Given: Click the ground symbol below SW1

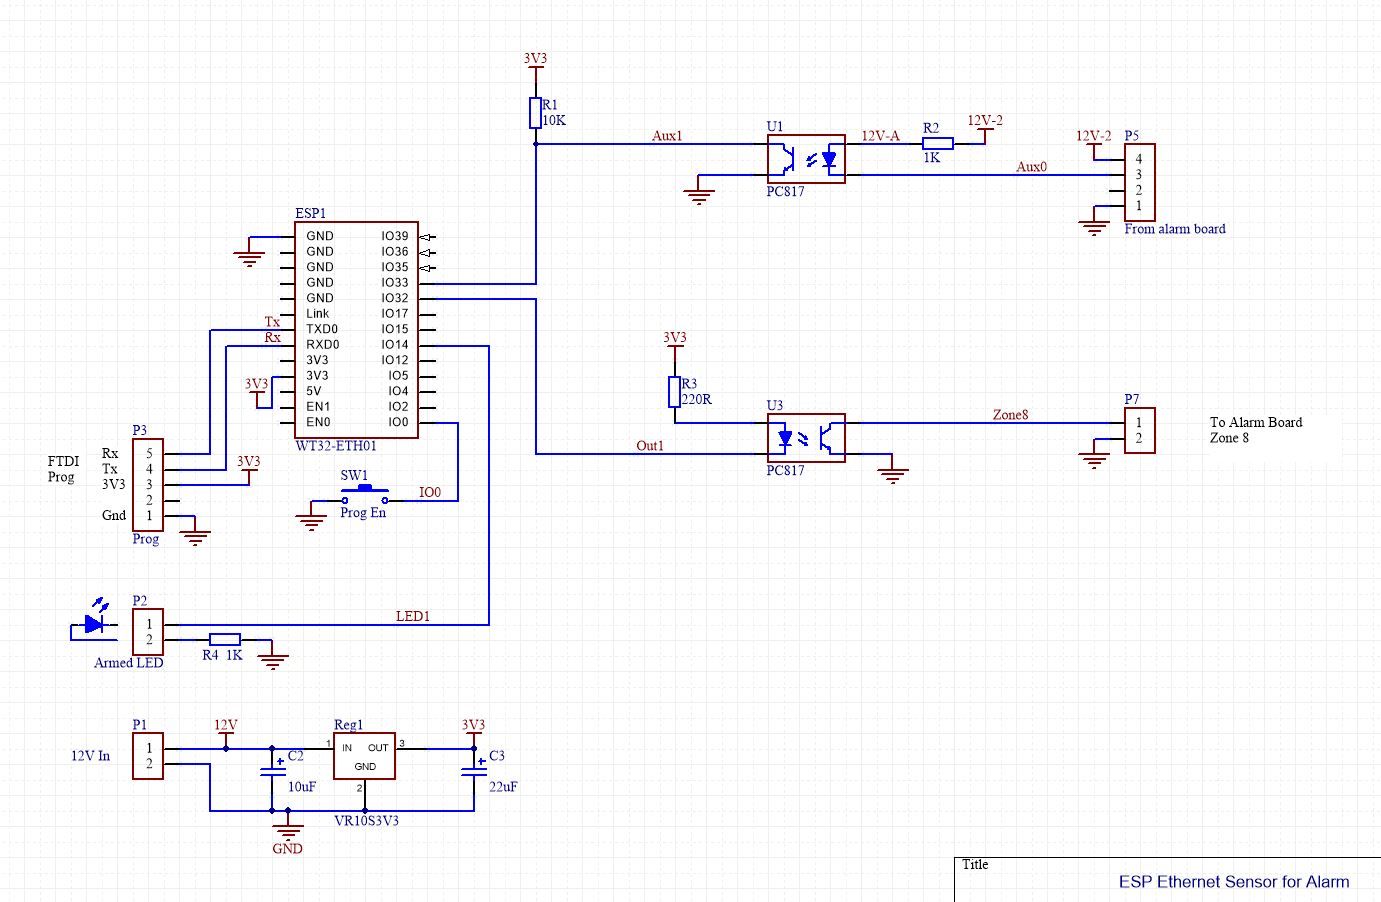Looking at the screenshot, I should point(311,517).
